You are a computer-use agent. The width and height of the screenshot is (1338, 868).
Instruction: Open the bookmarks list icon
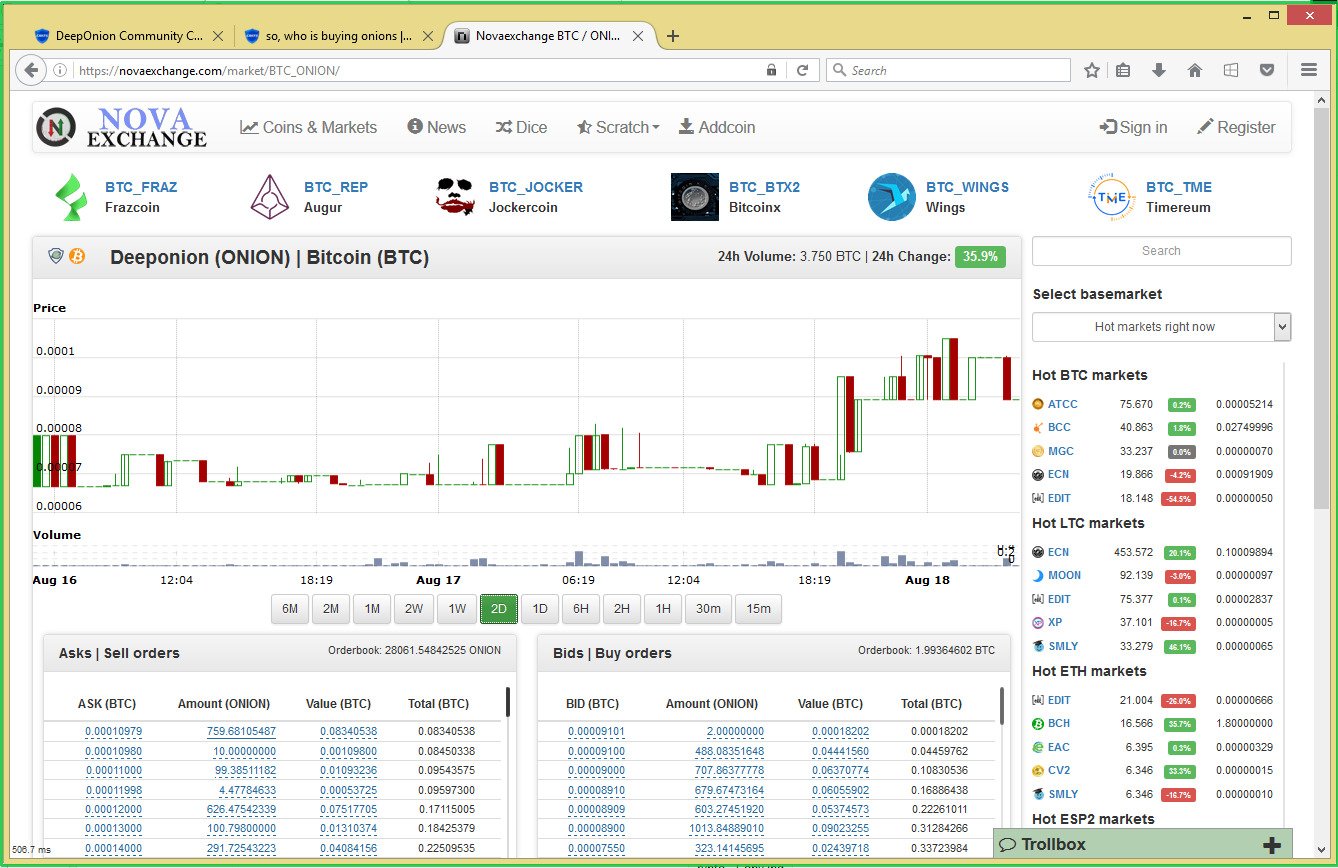1123,70
